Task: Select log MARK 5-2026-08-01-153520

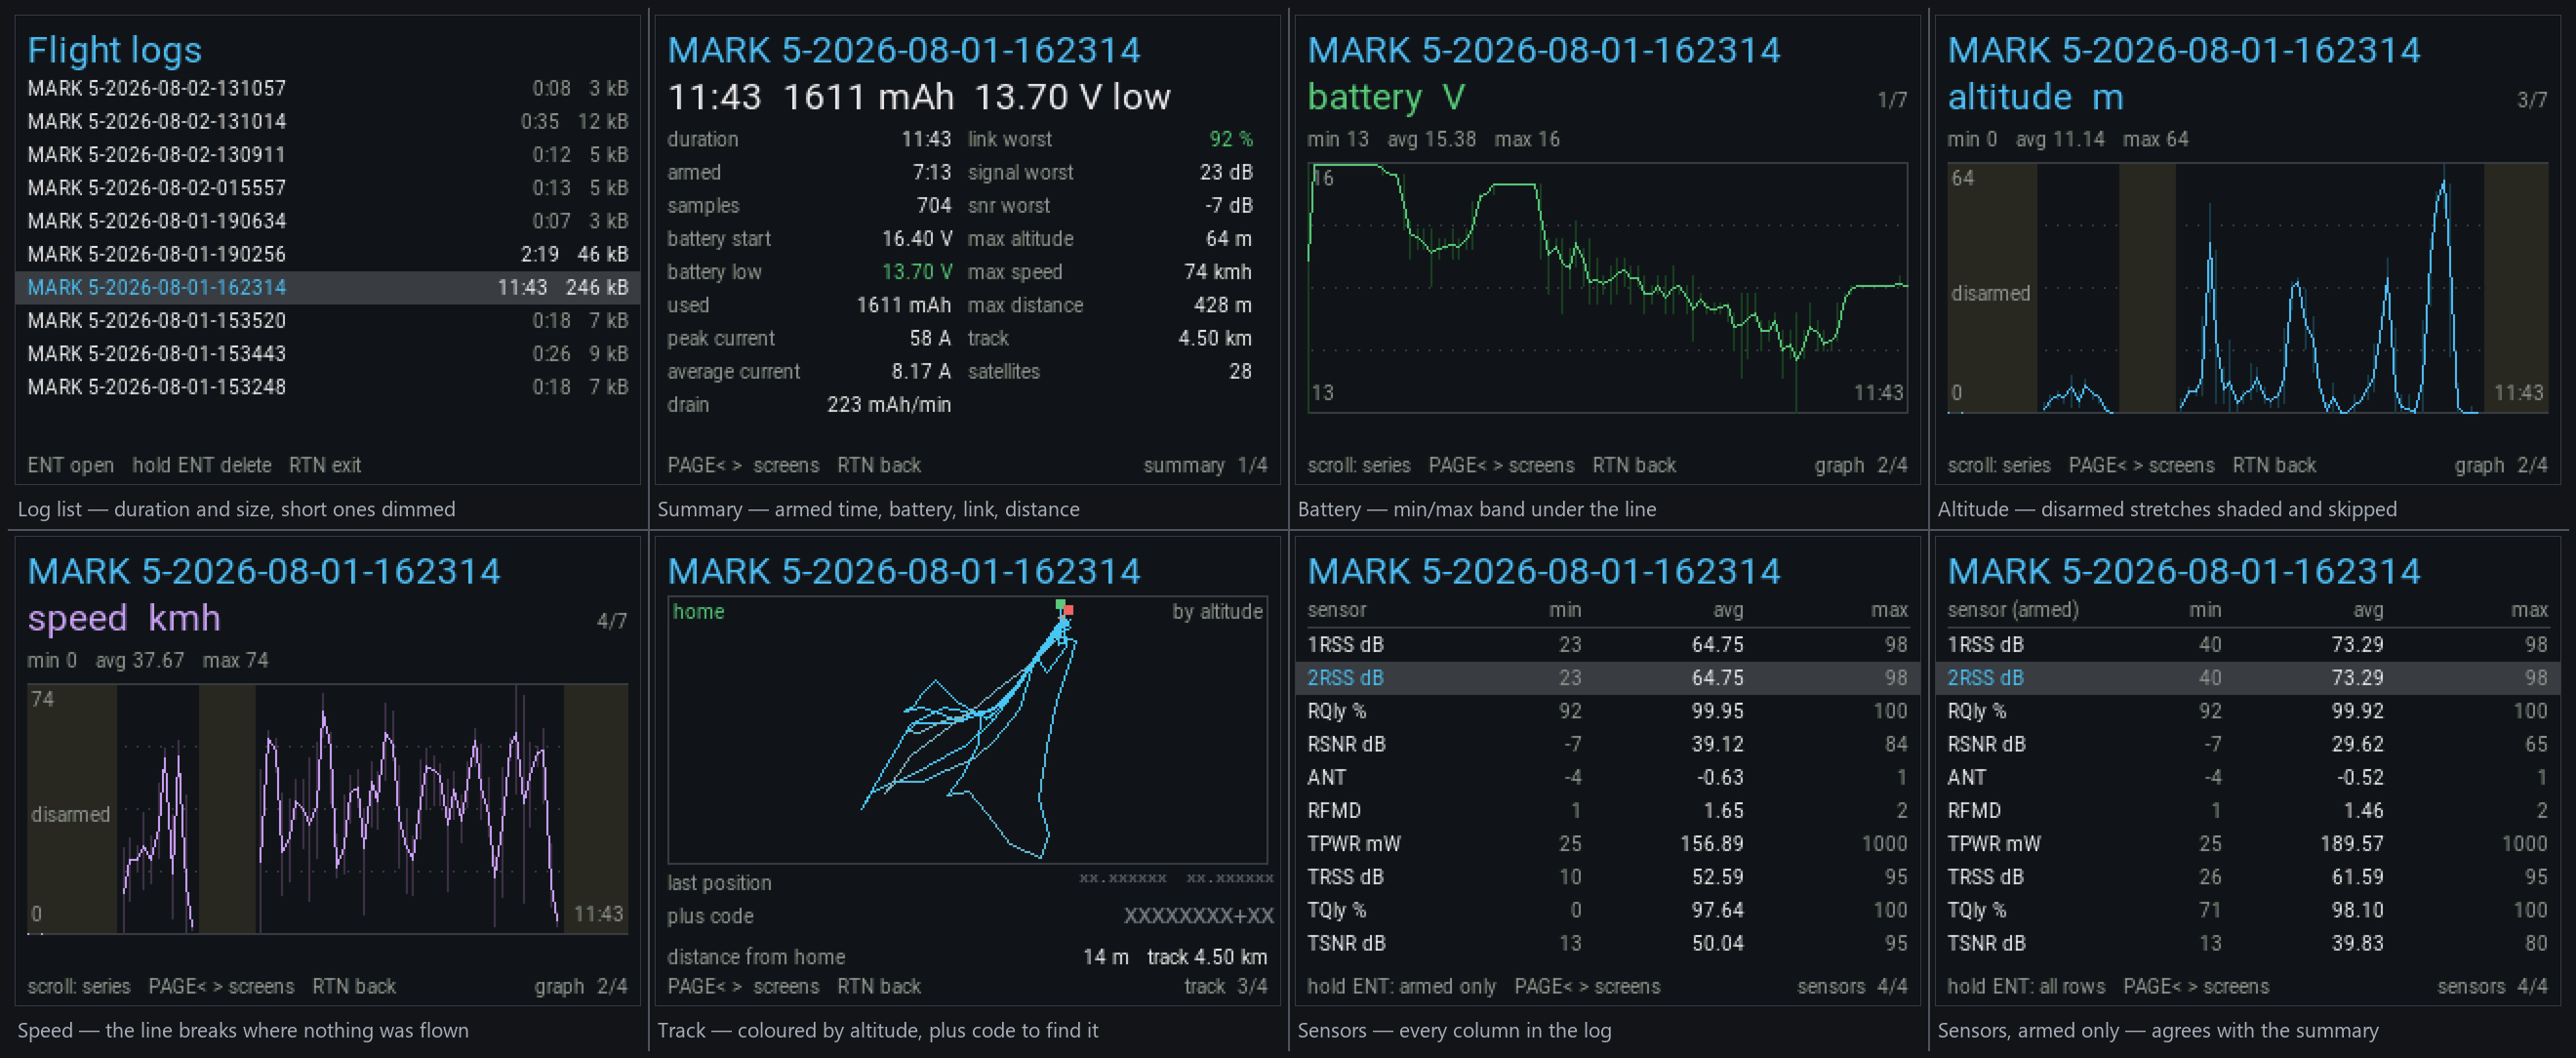Action: pos(327,320)
